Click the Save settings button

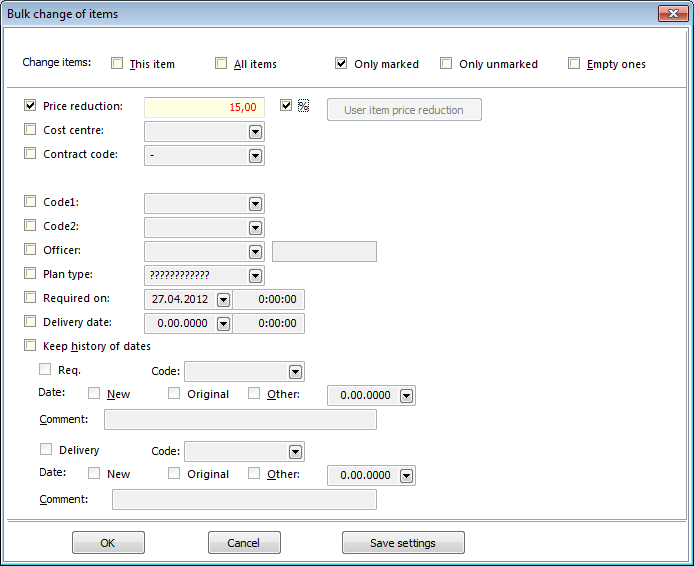pyautogui.click(x=403, y=543)
